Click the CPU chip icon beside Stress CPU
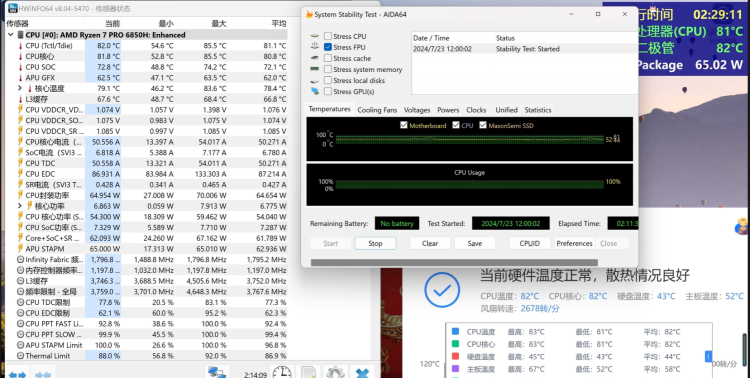Viewport: 750px width, 378px height. coord(315,36)
